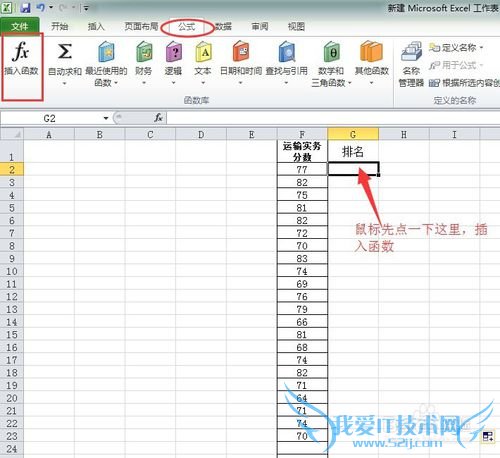Click cell F13 with value 79
The image size is (500, 458).
click(x=302, y=309)
